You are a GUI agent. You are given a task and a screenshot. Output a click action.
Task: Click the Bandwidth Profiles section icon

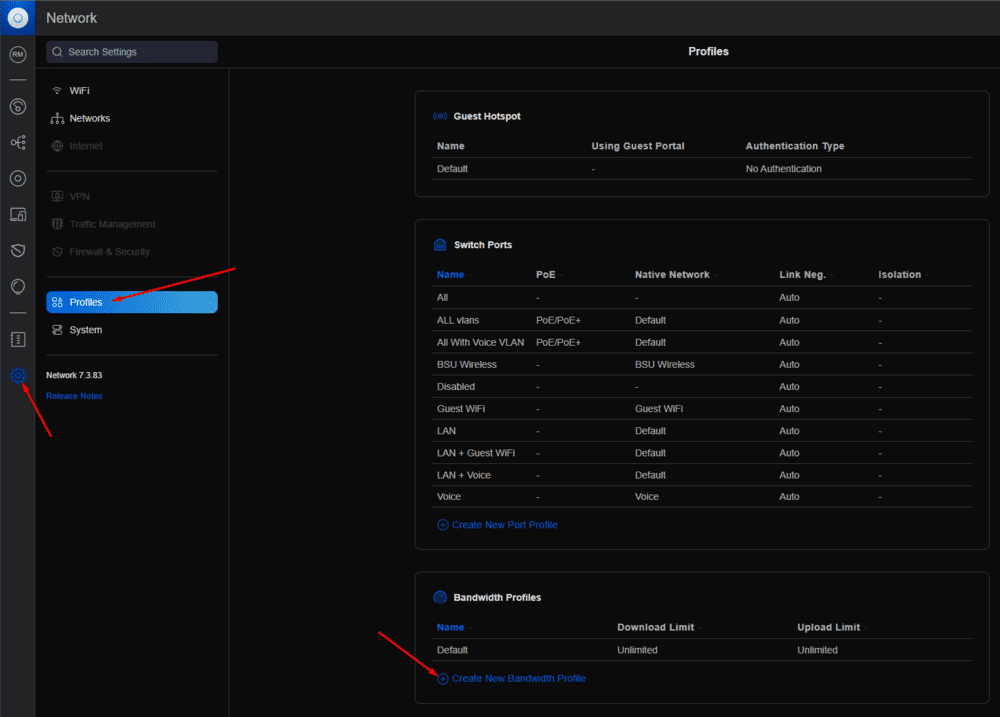pyautogui.click(x=440, y=598)
